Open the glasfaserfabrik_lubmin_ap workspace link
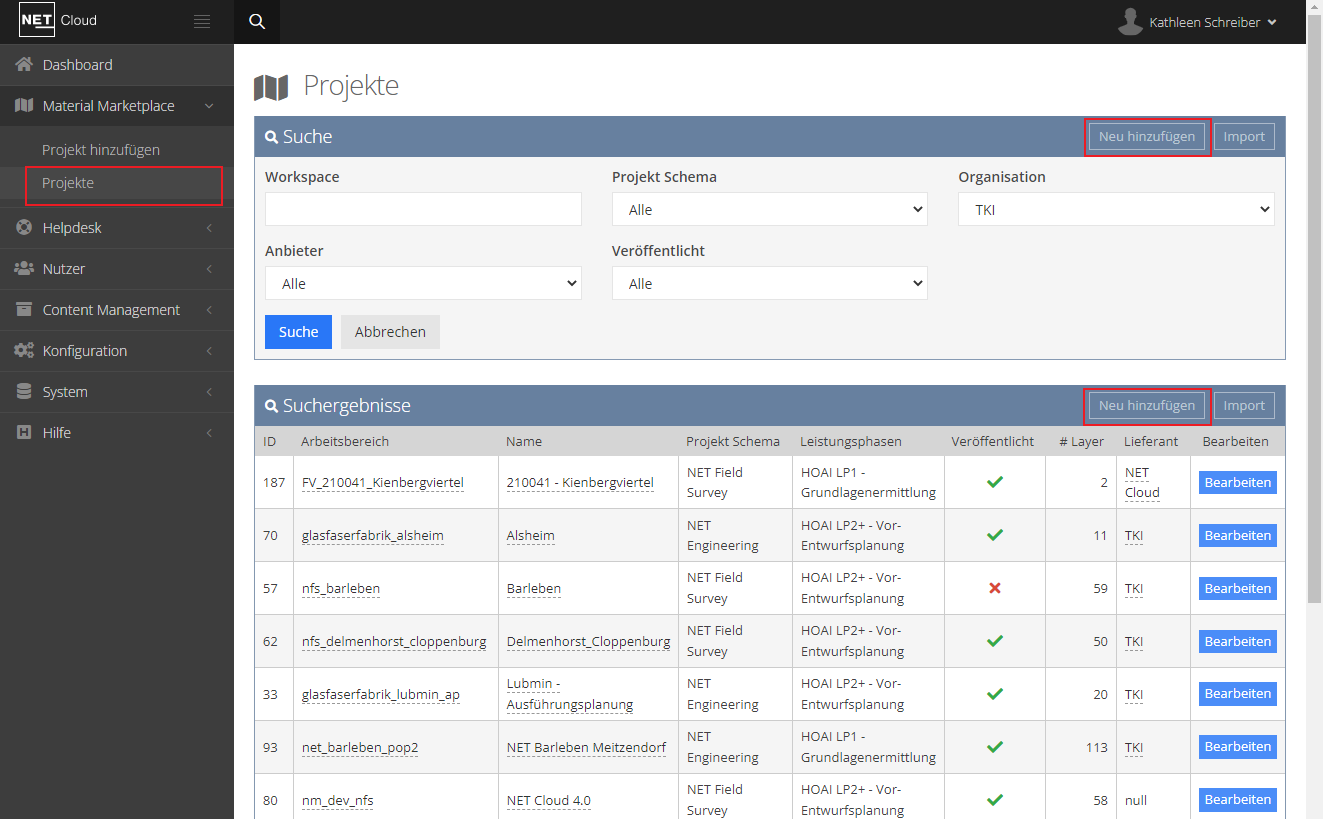 tap(381, 694)
